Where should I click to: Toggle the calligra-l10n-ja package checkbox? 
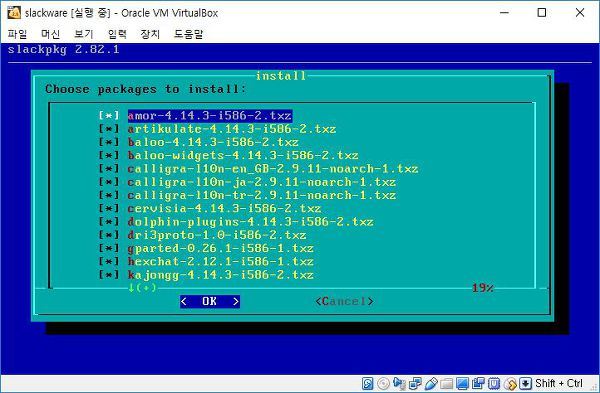pyautogui.click(x=109, y=182)
